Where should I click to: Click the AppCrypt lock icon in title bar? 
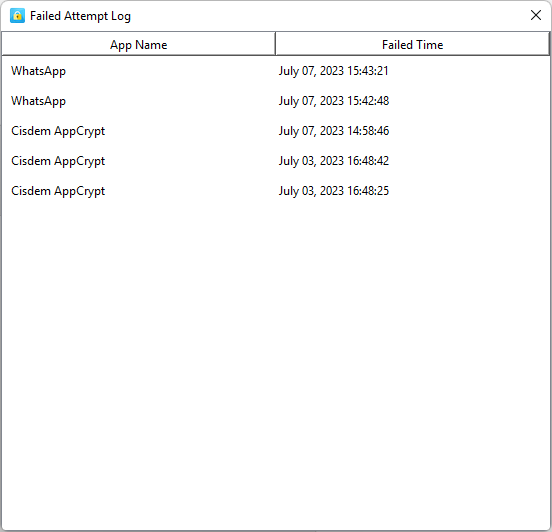point(17,16)
